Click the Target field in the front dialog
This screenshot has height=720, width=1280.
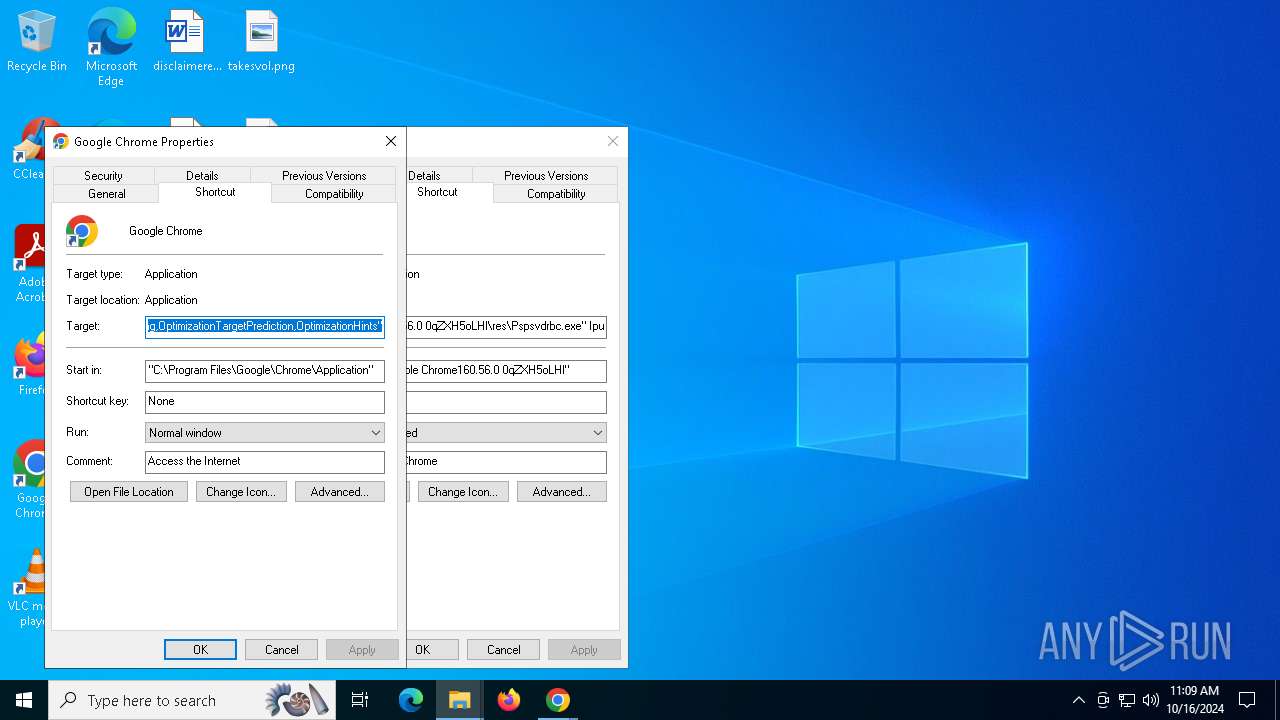pos(265,326)
